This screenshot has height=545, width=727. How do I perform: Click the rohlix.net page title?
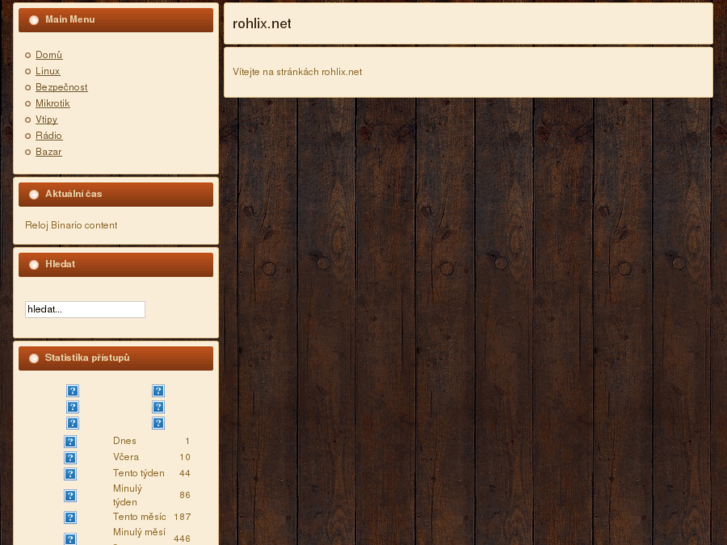click(261, 24)
